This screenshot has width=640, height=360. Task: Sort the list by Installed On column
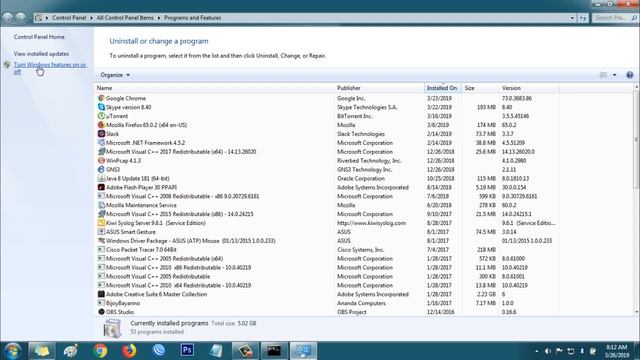click(x=443, y=88)
